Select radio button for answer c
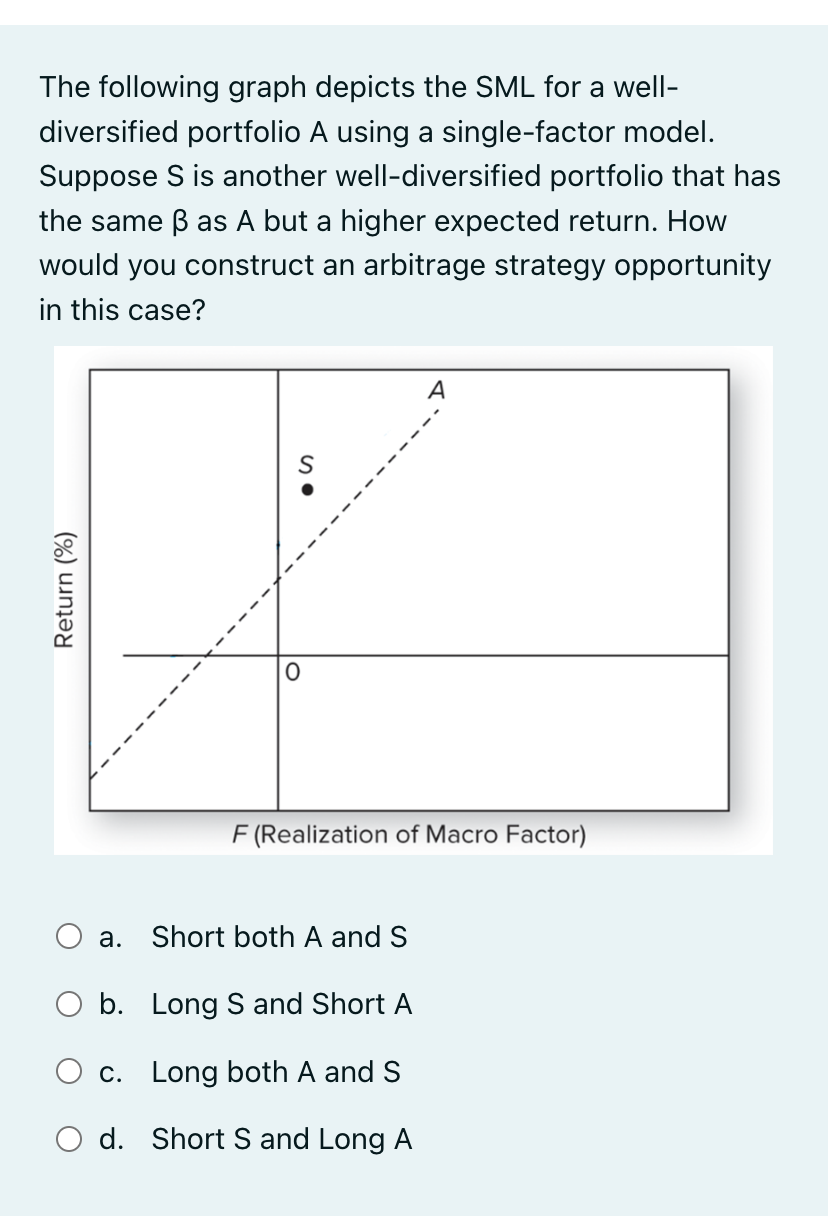This screenshot has width=828, height=1218. pyautogui.click(x=69, y=1072)
